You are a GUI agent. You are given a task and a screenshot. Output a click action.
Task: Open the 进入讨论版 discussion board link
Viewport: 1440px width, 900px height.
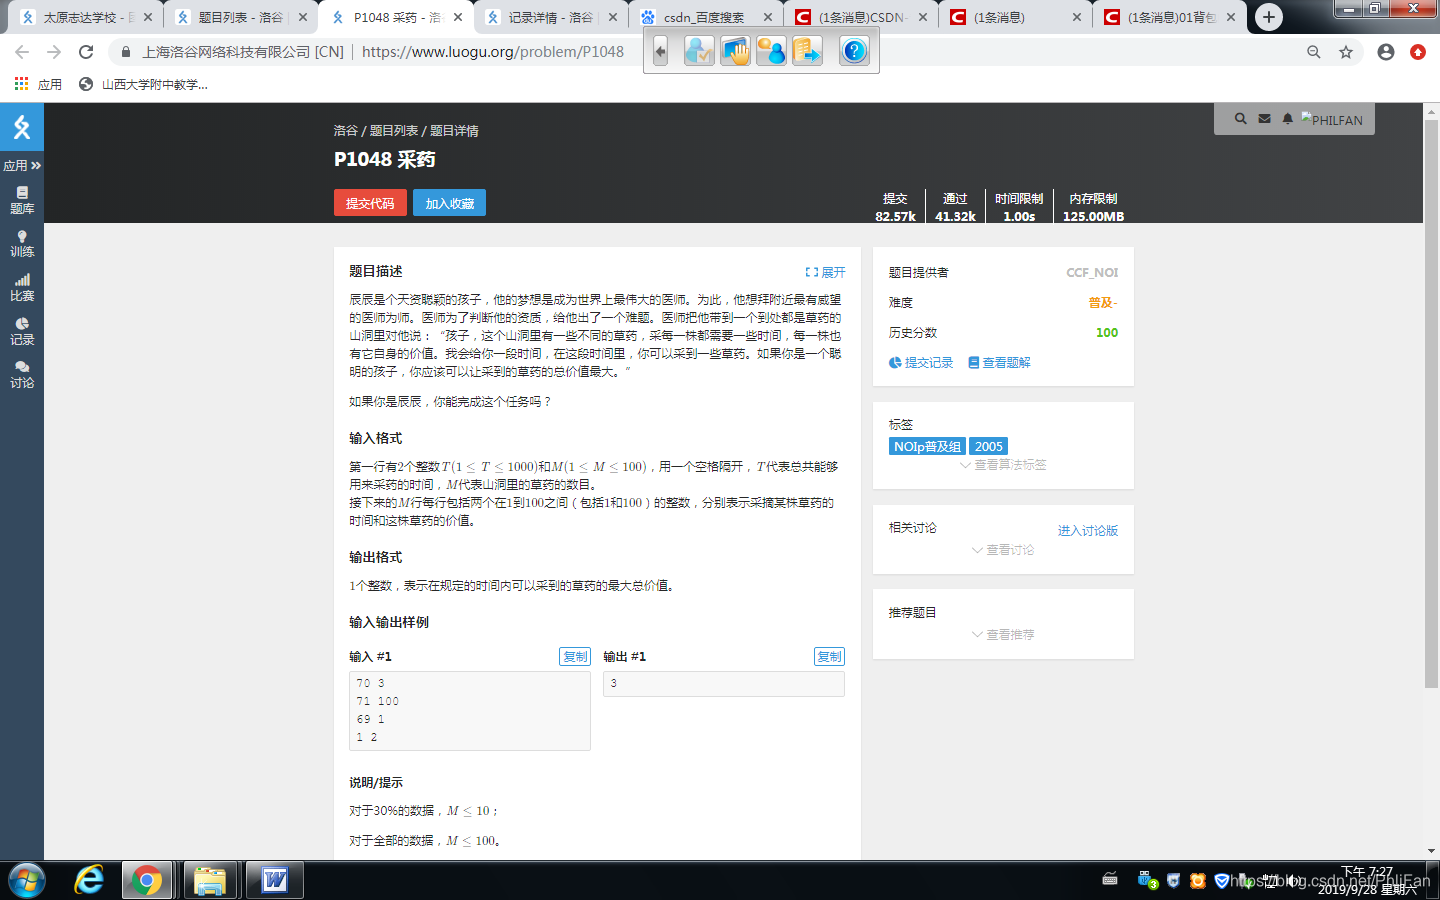tap(1088, 531)
